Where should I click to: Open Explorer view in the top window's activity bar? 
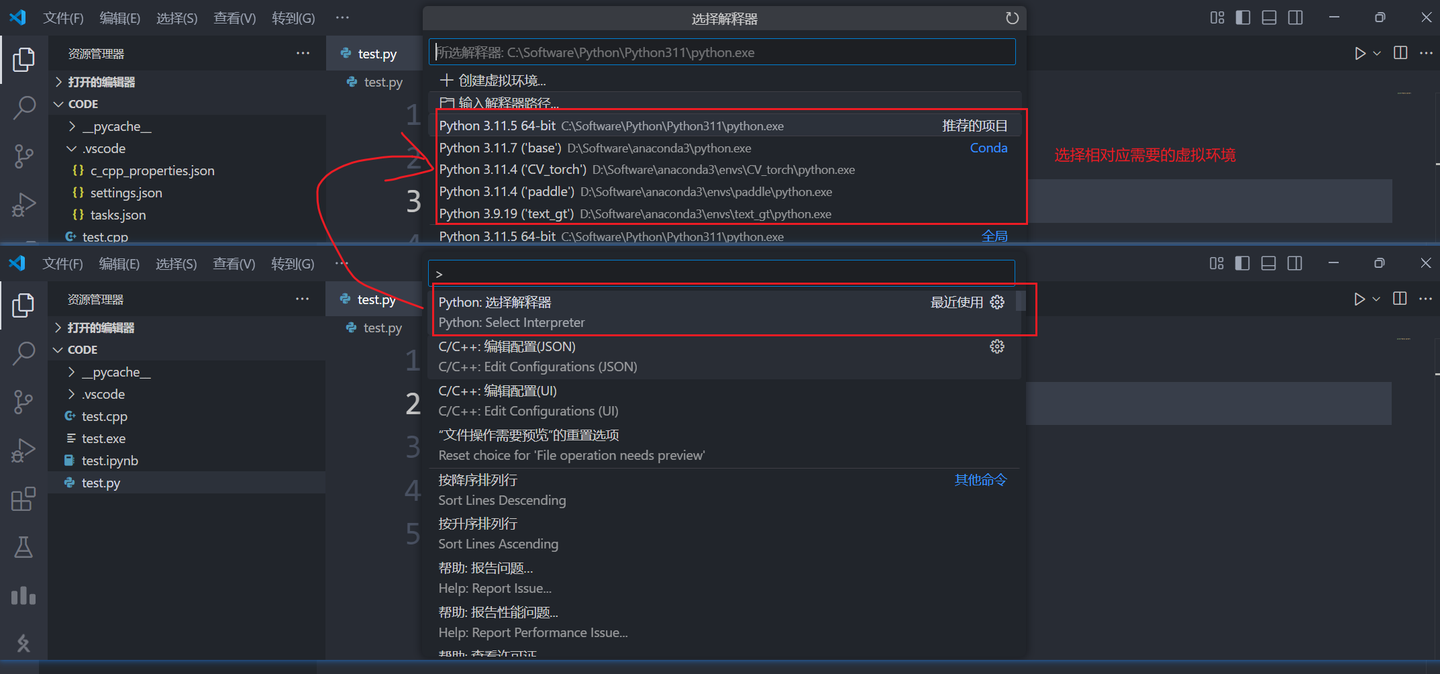click(x=24, y=61)
